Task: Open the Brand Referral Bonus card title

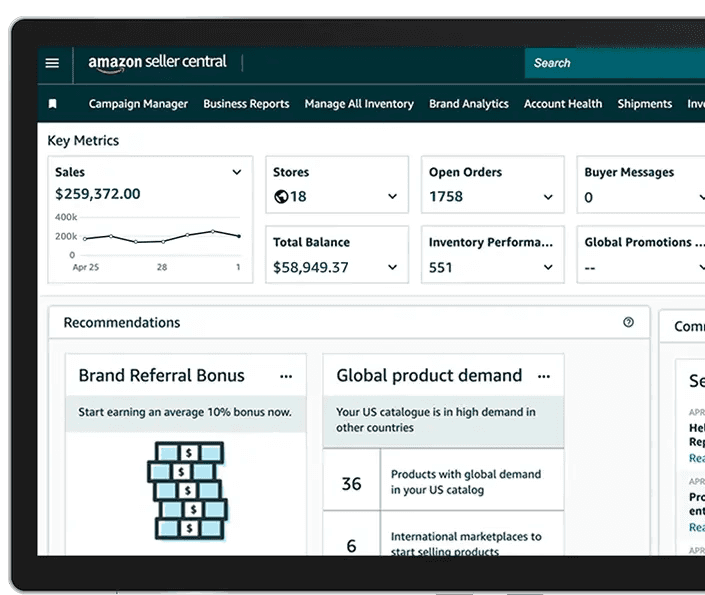Action: tap(161, 376)
